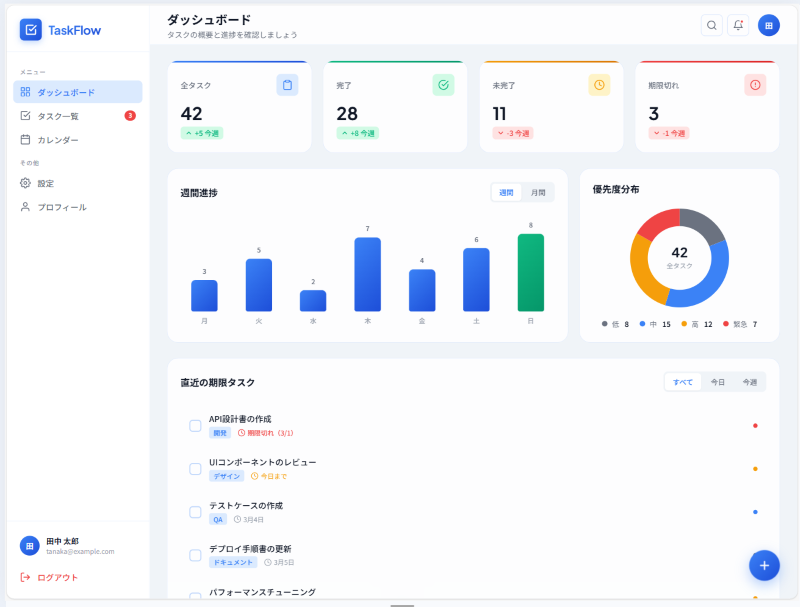Click the clipboard icon on 全タスク card
Viewport: 800px width, 607px height.
(287, 85)
